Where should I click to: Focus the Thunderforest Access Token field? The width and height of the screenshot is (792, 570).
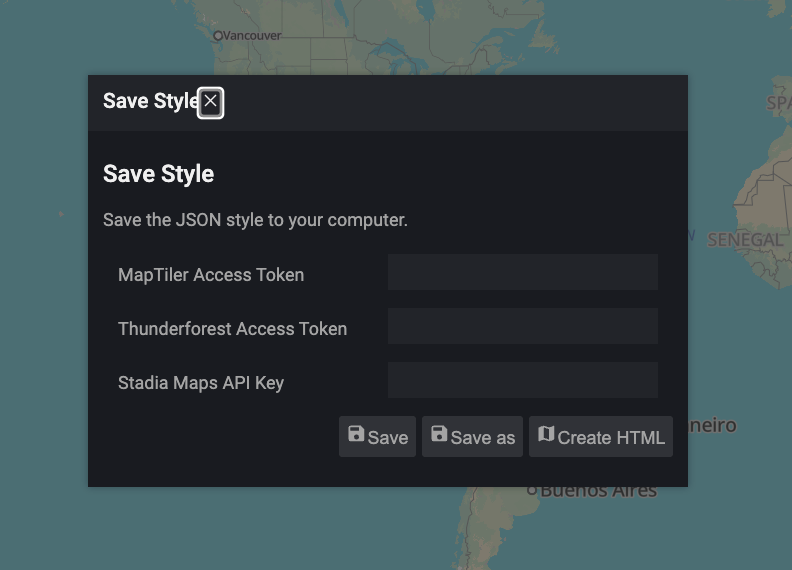click(x=522, y=327)
